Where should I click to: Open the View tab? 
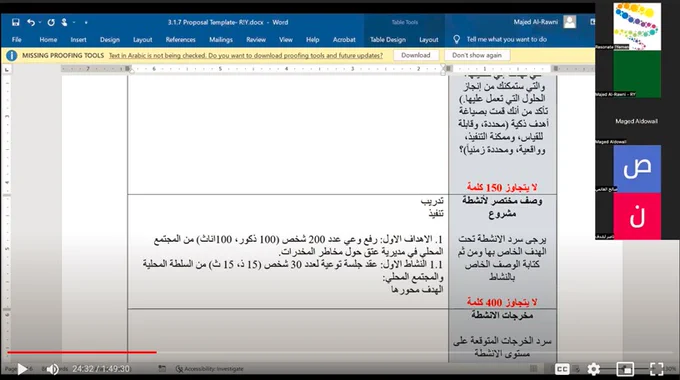[x=286, y=39]
